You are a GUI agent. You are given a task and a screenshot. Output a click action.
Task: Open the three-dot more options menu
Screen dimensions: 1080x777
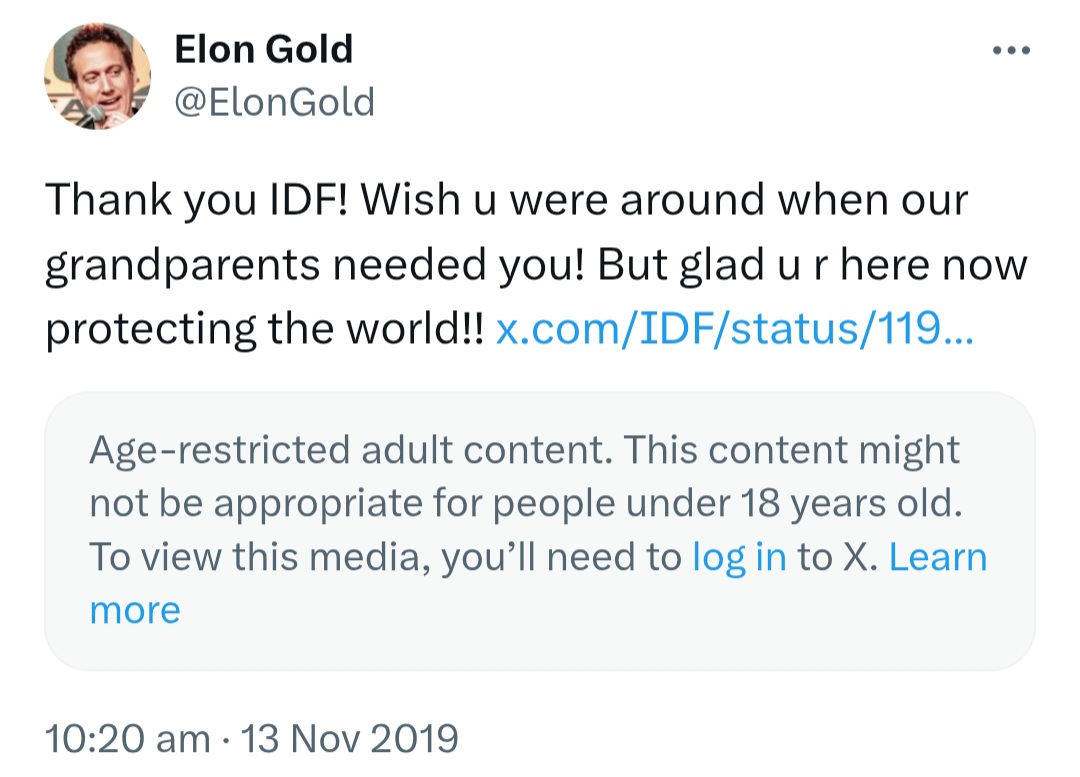[x=1011, y=50]
